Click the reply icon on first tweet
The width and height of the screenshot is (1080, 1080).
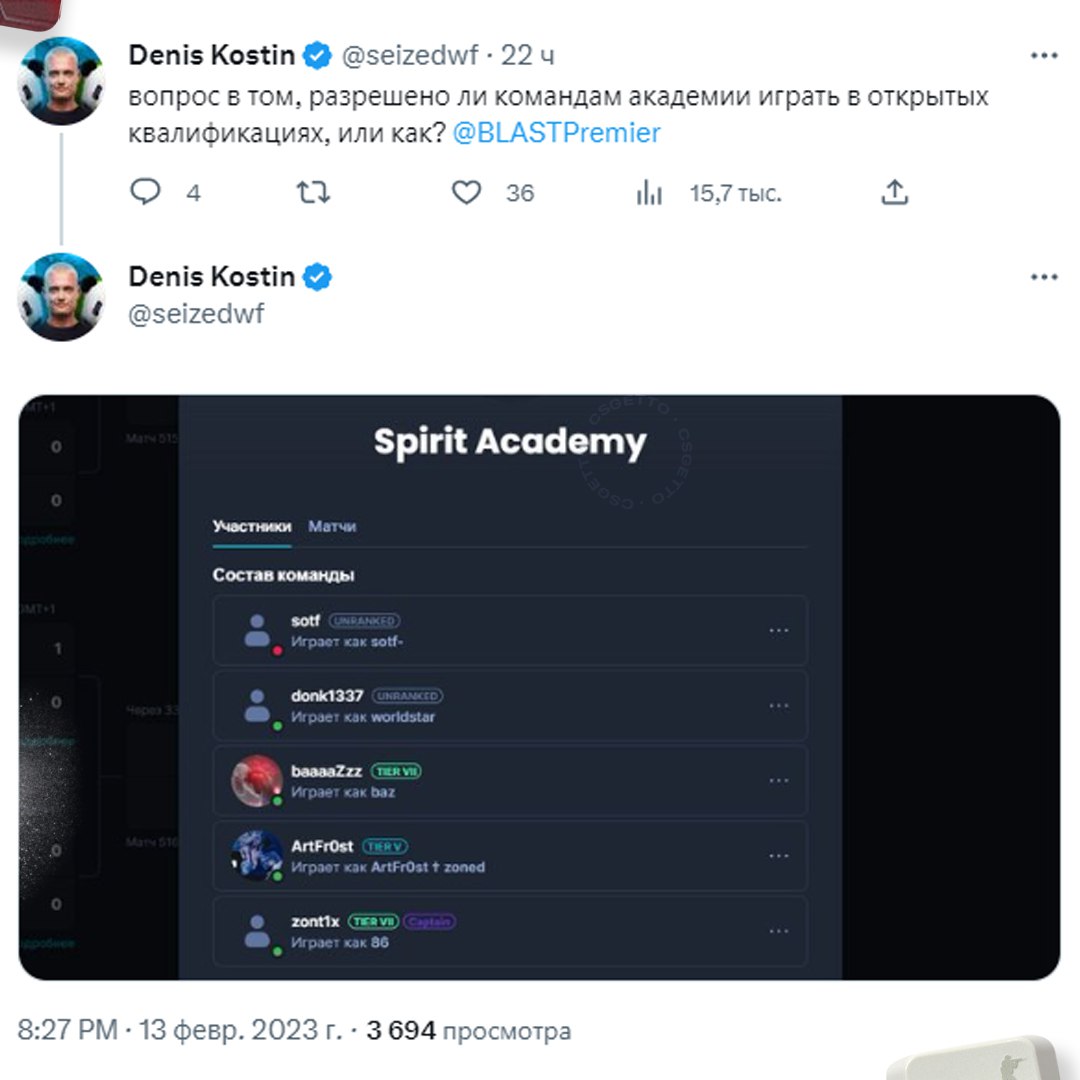[146, 192]
